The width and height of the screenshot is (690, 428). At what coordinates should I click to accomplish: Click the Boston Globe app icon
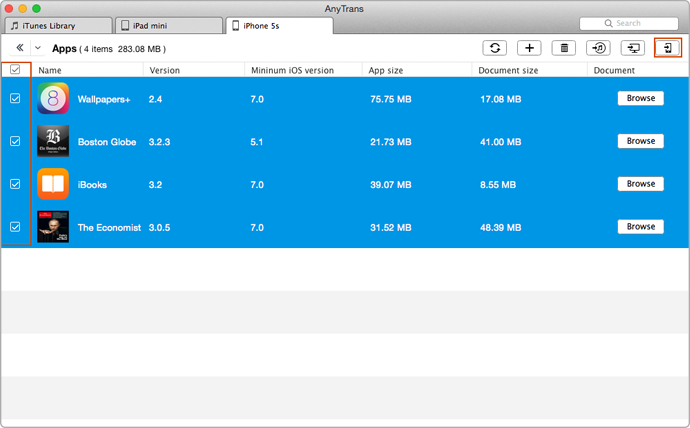click(x=53, y=141)
